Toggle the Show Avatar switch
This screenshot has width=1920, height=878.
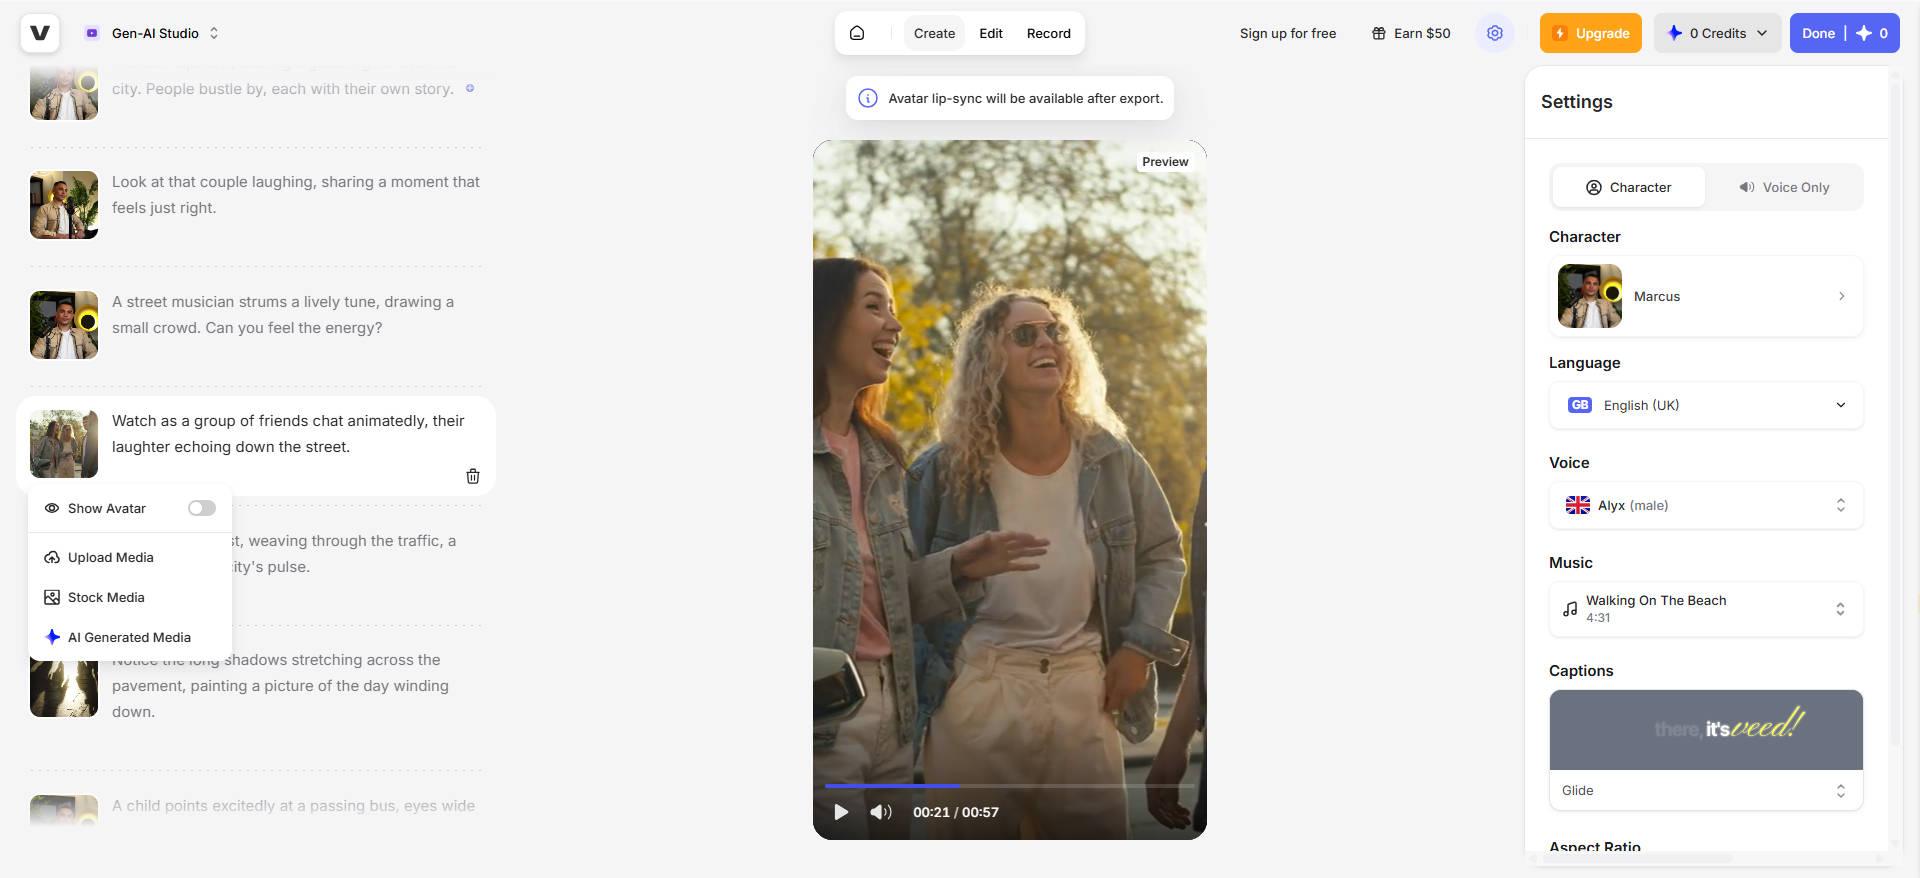pyautogui.click(x=202, y=508)
